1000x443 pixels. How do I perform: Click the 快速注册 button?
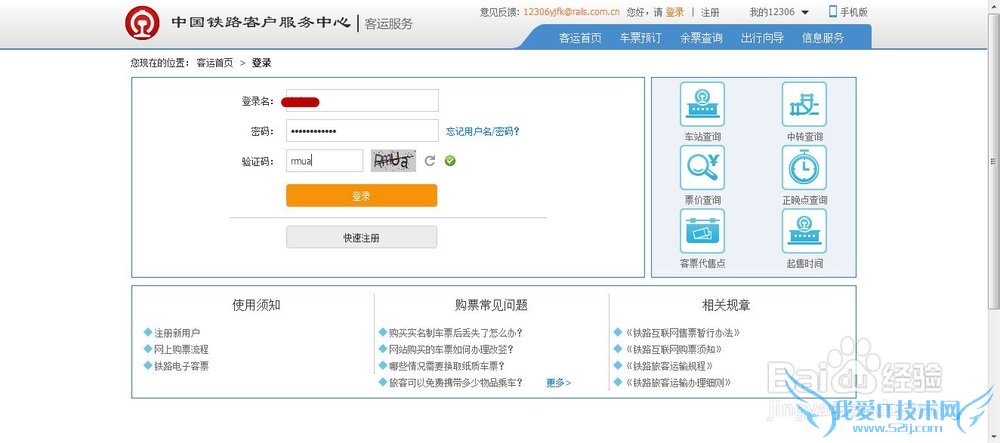(362, 237)
